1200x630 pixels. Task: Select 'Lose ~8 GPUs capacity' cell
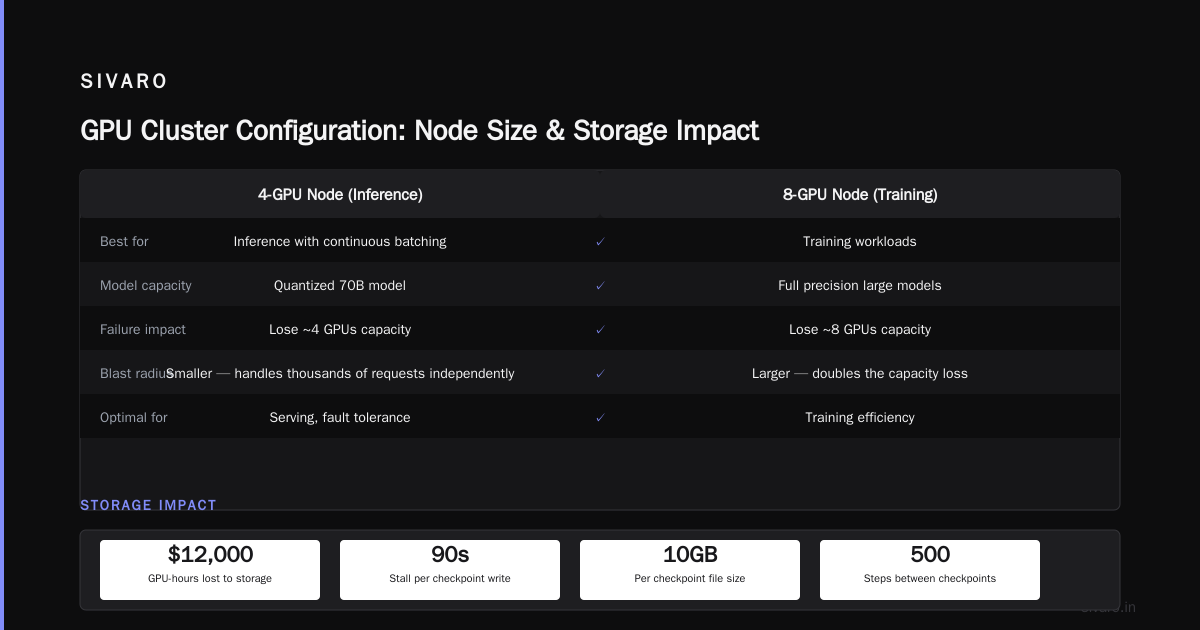pos(860,330)
